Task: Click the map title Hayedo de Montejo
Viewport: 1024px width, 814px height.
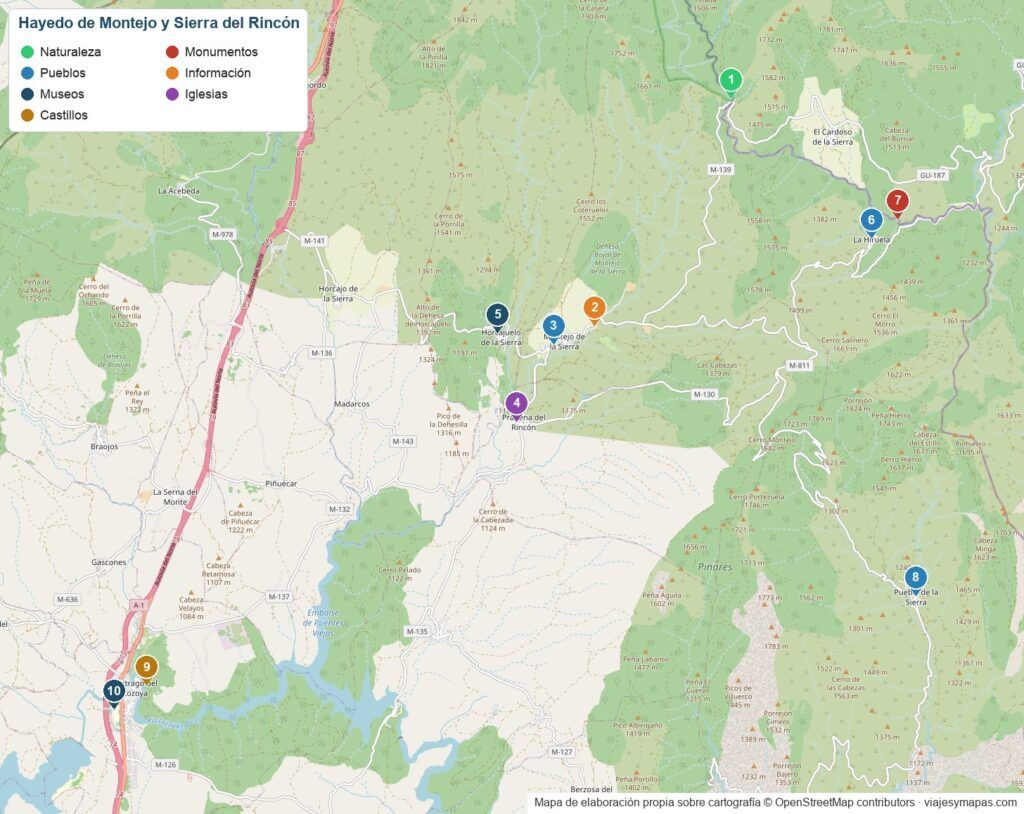Action: [159, 23]
